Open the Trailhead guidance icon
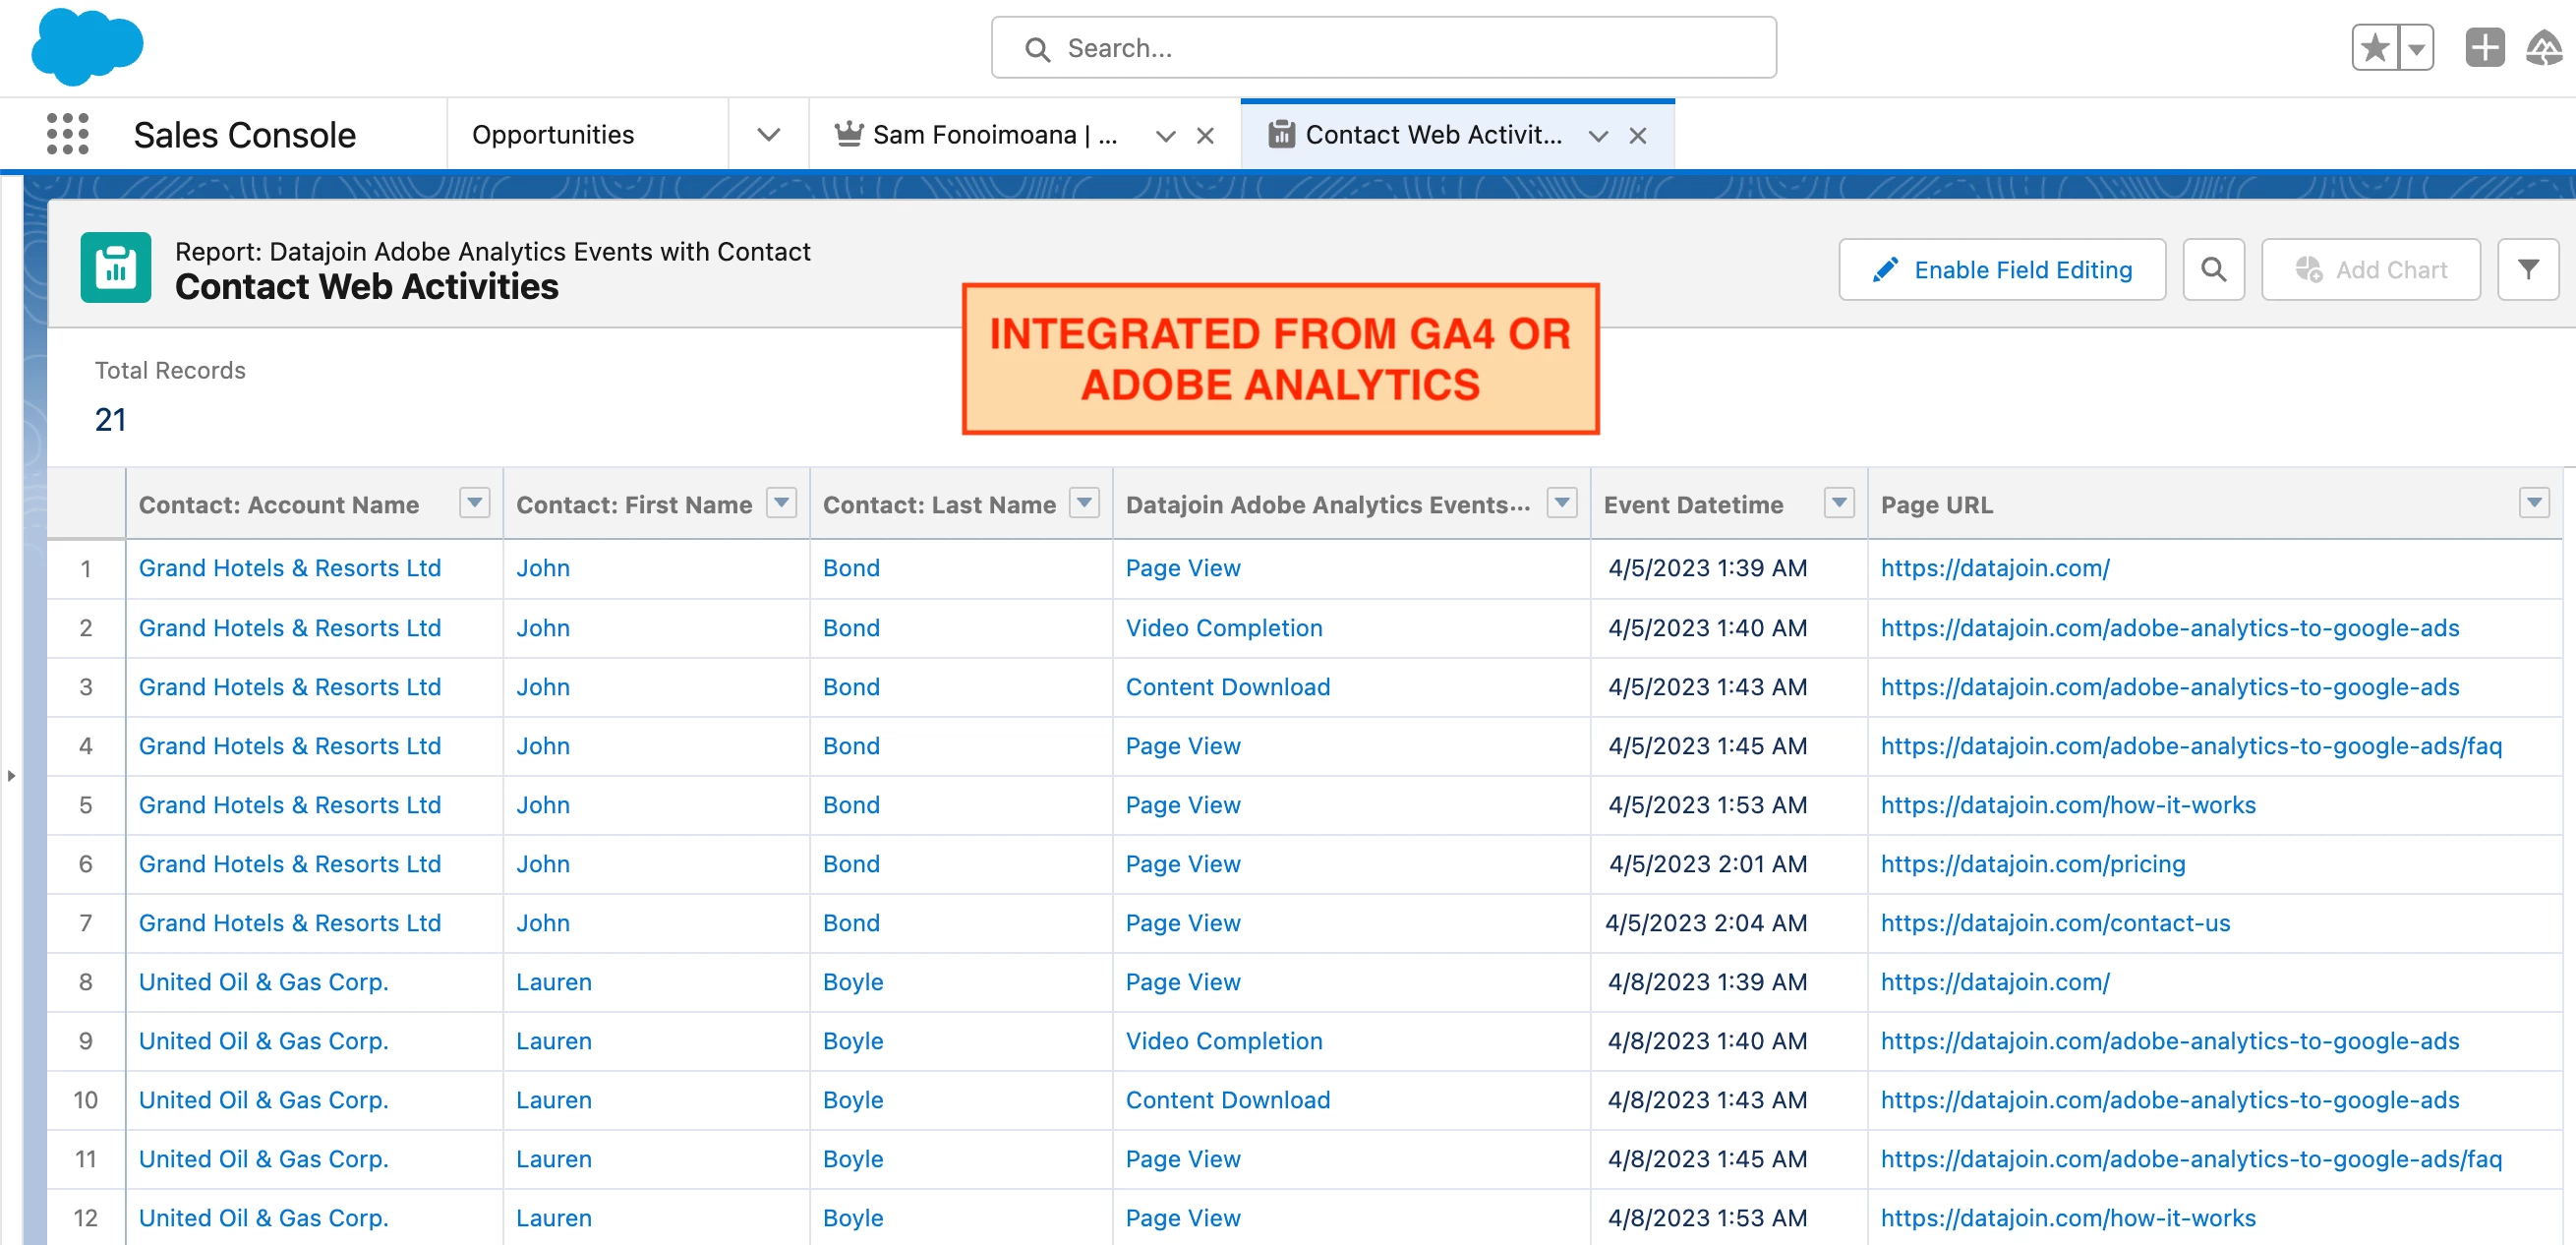This screenshot has height=1245, width=2576. click(x=2545, y=47)
